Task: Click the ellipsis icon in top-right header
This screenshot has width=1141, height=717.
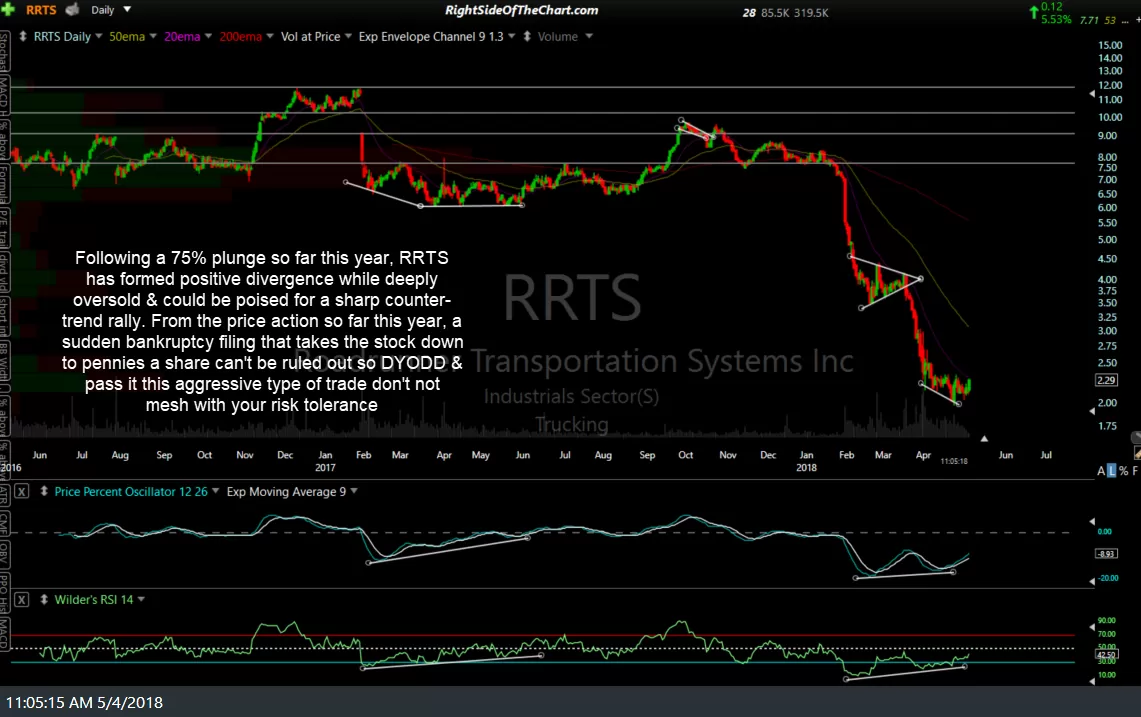Action: pyautogui.click(x=1126, y=20)
